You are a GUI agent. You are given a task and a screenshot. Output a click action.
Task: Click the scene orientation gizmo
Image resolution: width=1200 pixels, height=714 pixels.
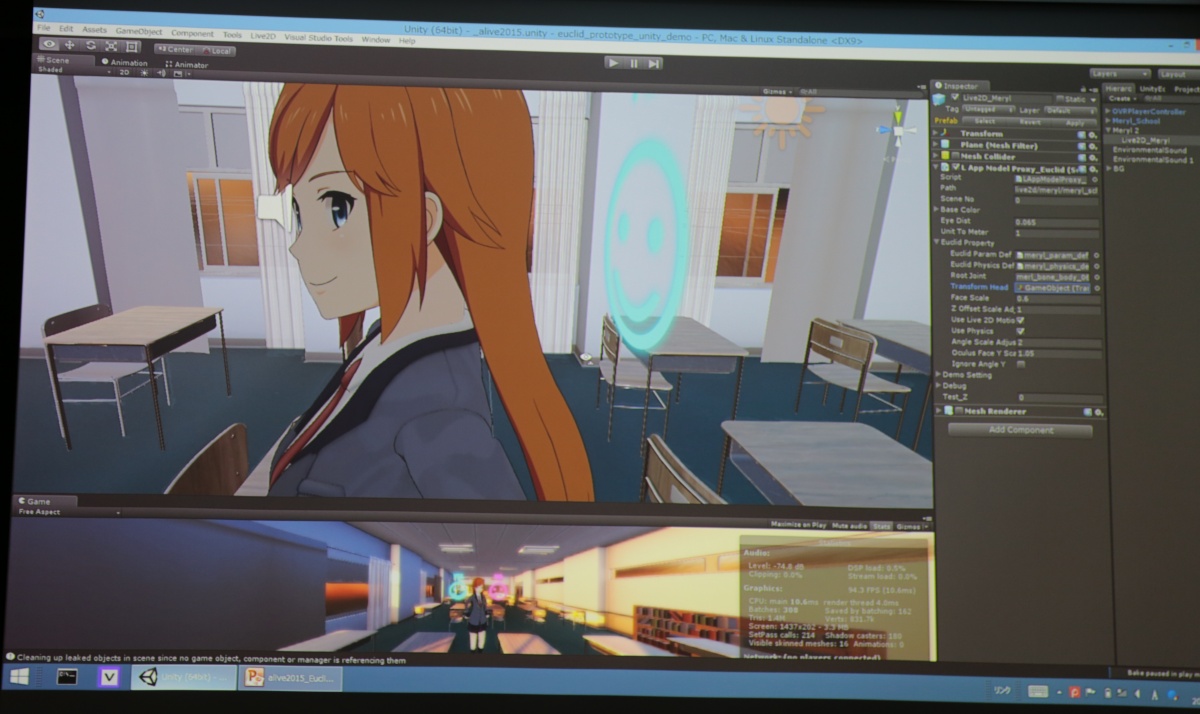pyautogui.click(x=898, y=130)
